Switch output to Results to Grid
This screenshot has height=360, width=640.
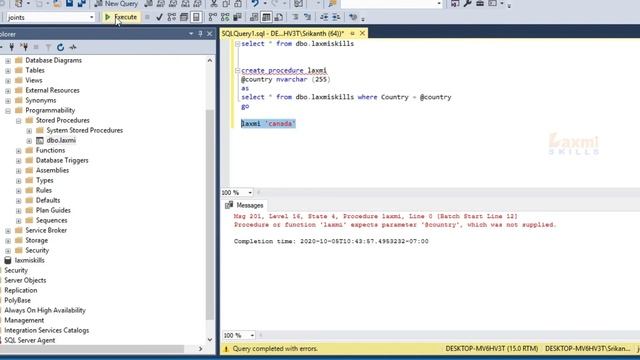[266, 17]
